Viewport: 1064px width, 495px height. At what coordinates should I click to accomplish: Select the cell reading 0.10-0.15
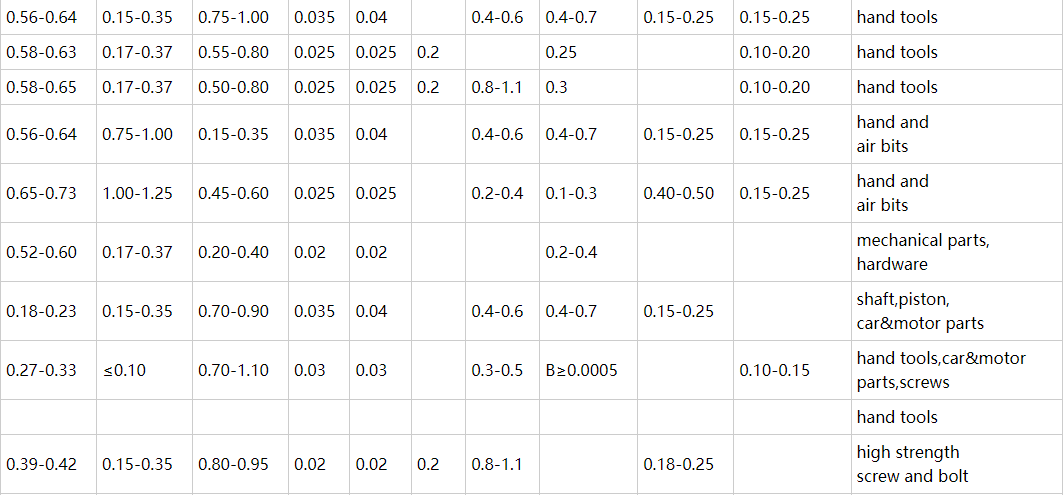tap(775, 370)
